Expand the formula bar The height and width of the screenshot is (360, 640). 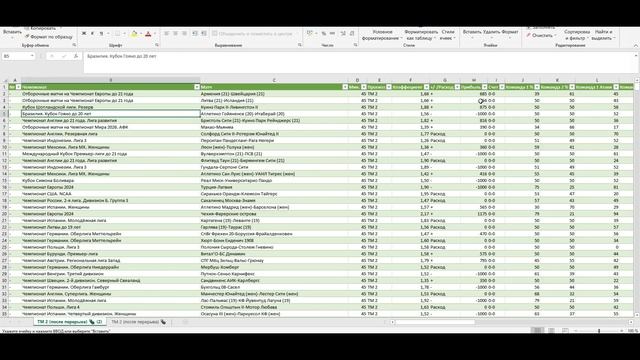[x=636, y=56]
